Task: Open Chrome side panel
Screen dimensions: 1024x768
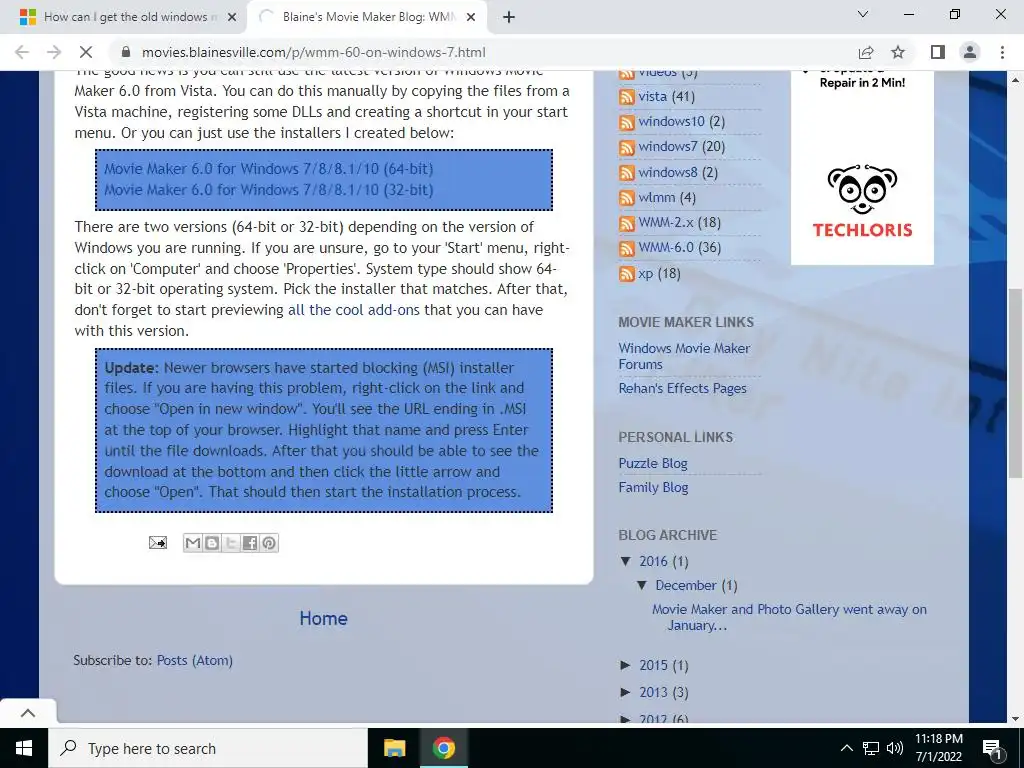Action: [938, 52]
